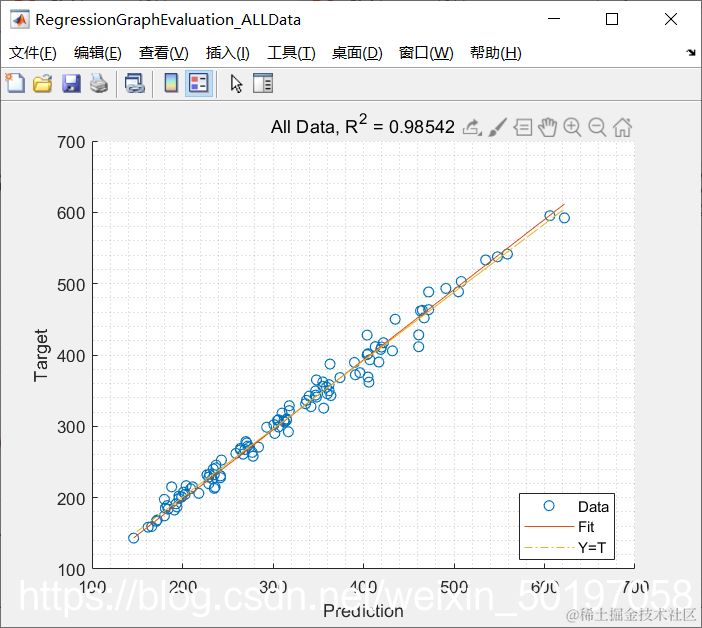The image size is (702, 628).
Task: Click the Link Plot toolbar icon
Action: [135, 84]
